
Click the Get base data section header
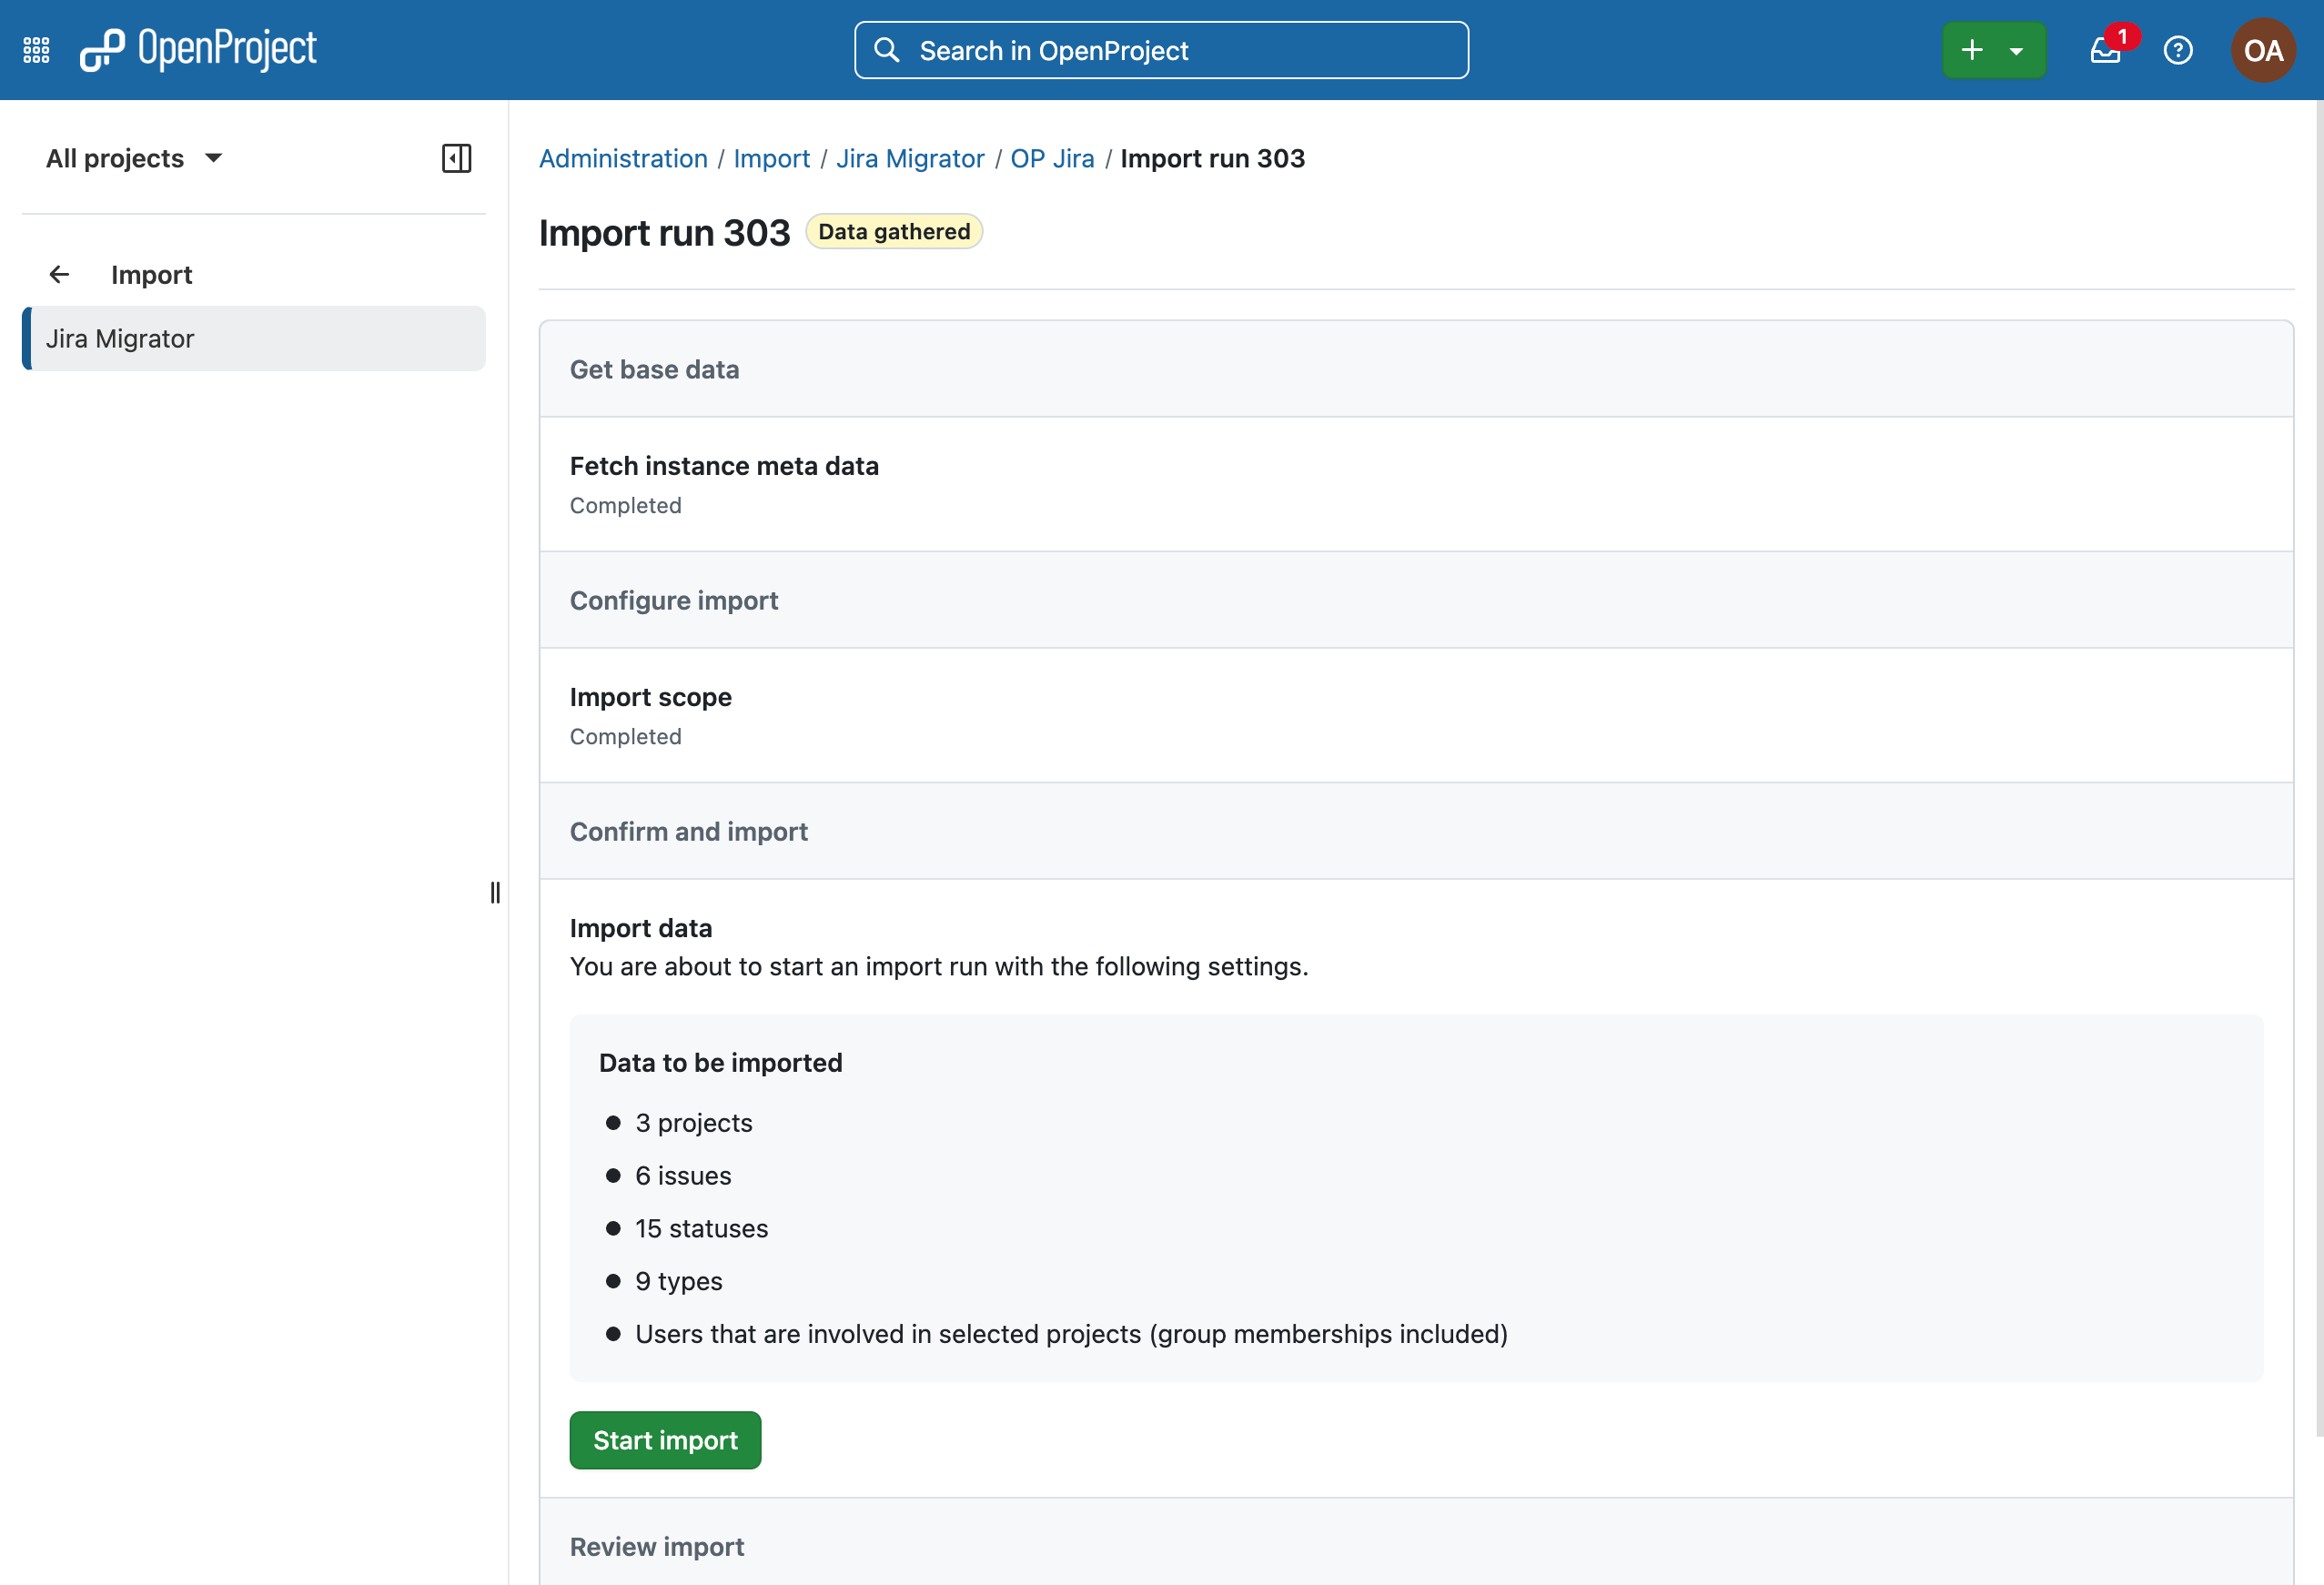1416,369
